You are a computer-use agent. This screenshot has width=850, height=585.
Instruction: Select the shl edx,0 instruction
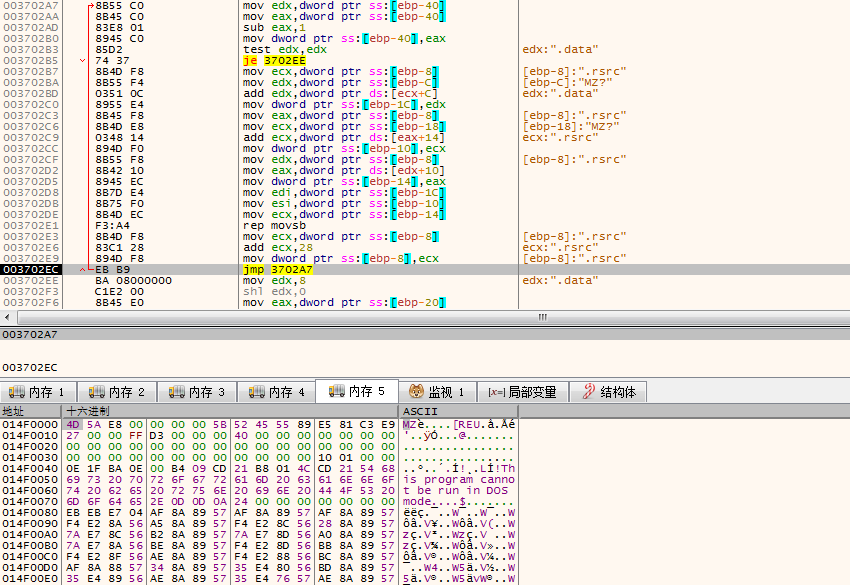274,292
